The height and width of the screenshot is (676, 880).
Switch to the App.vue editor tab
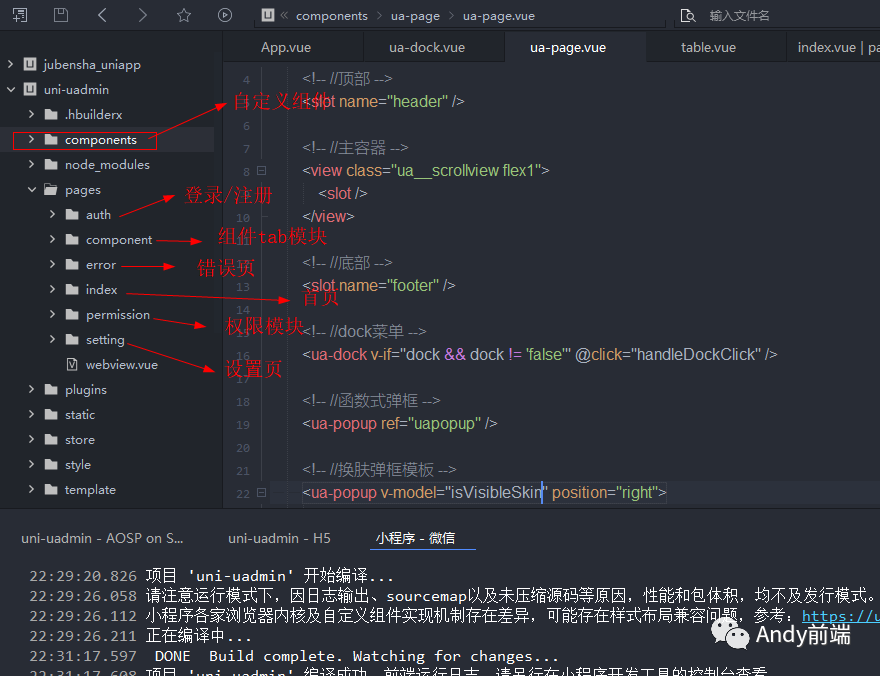(286, 47)
